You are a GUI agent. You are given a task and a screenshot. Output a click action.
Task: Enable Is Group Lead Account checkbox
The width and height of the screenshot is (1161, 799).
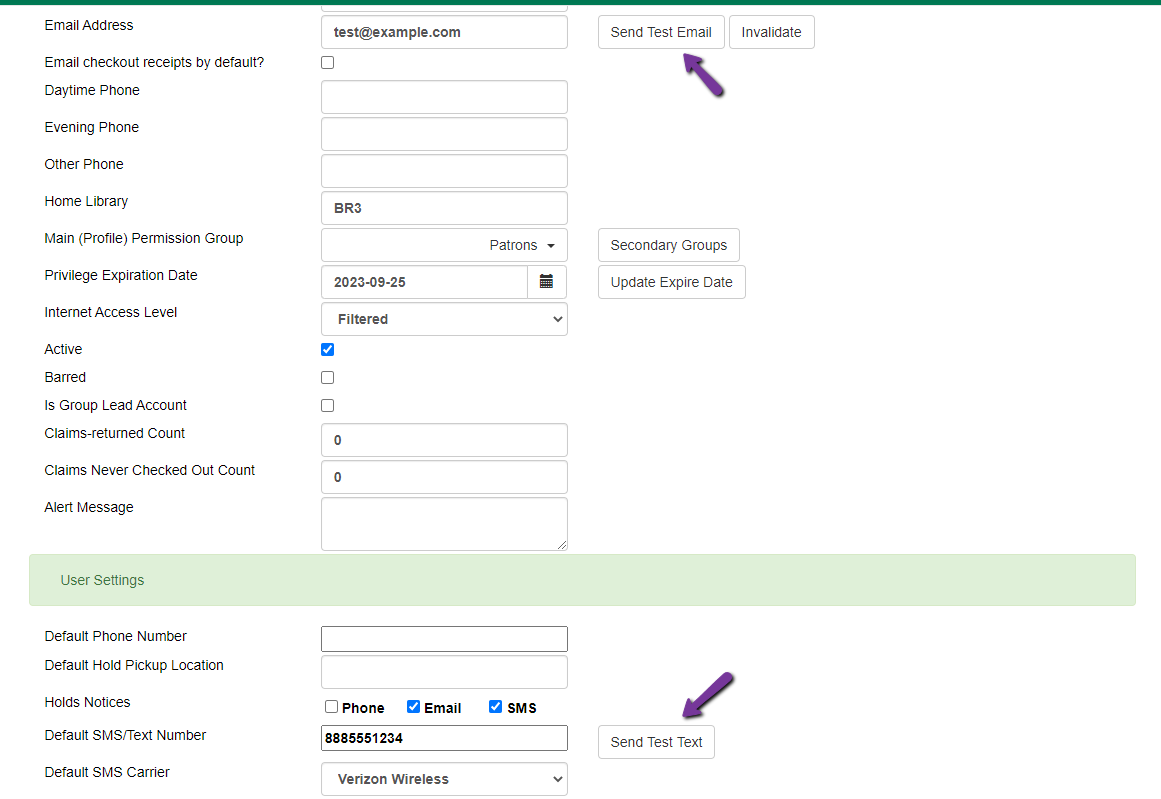327,406
